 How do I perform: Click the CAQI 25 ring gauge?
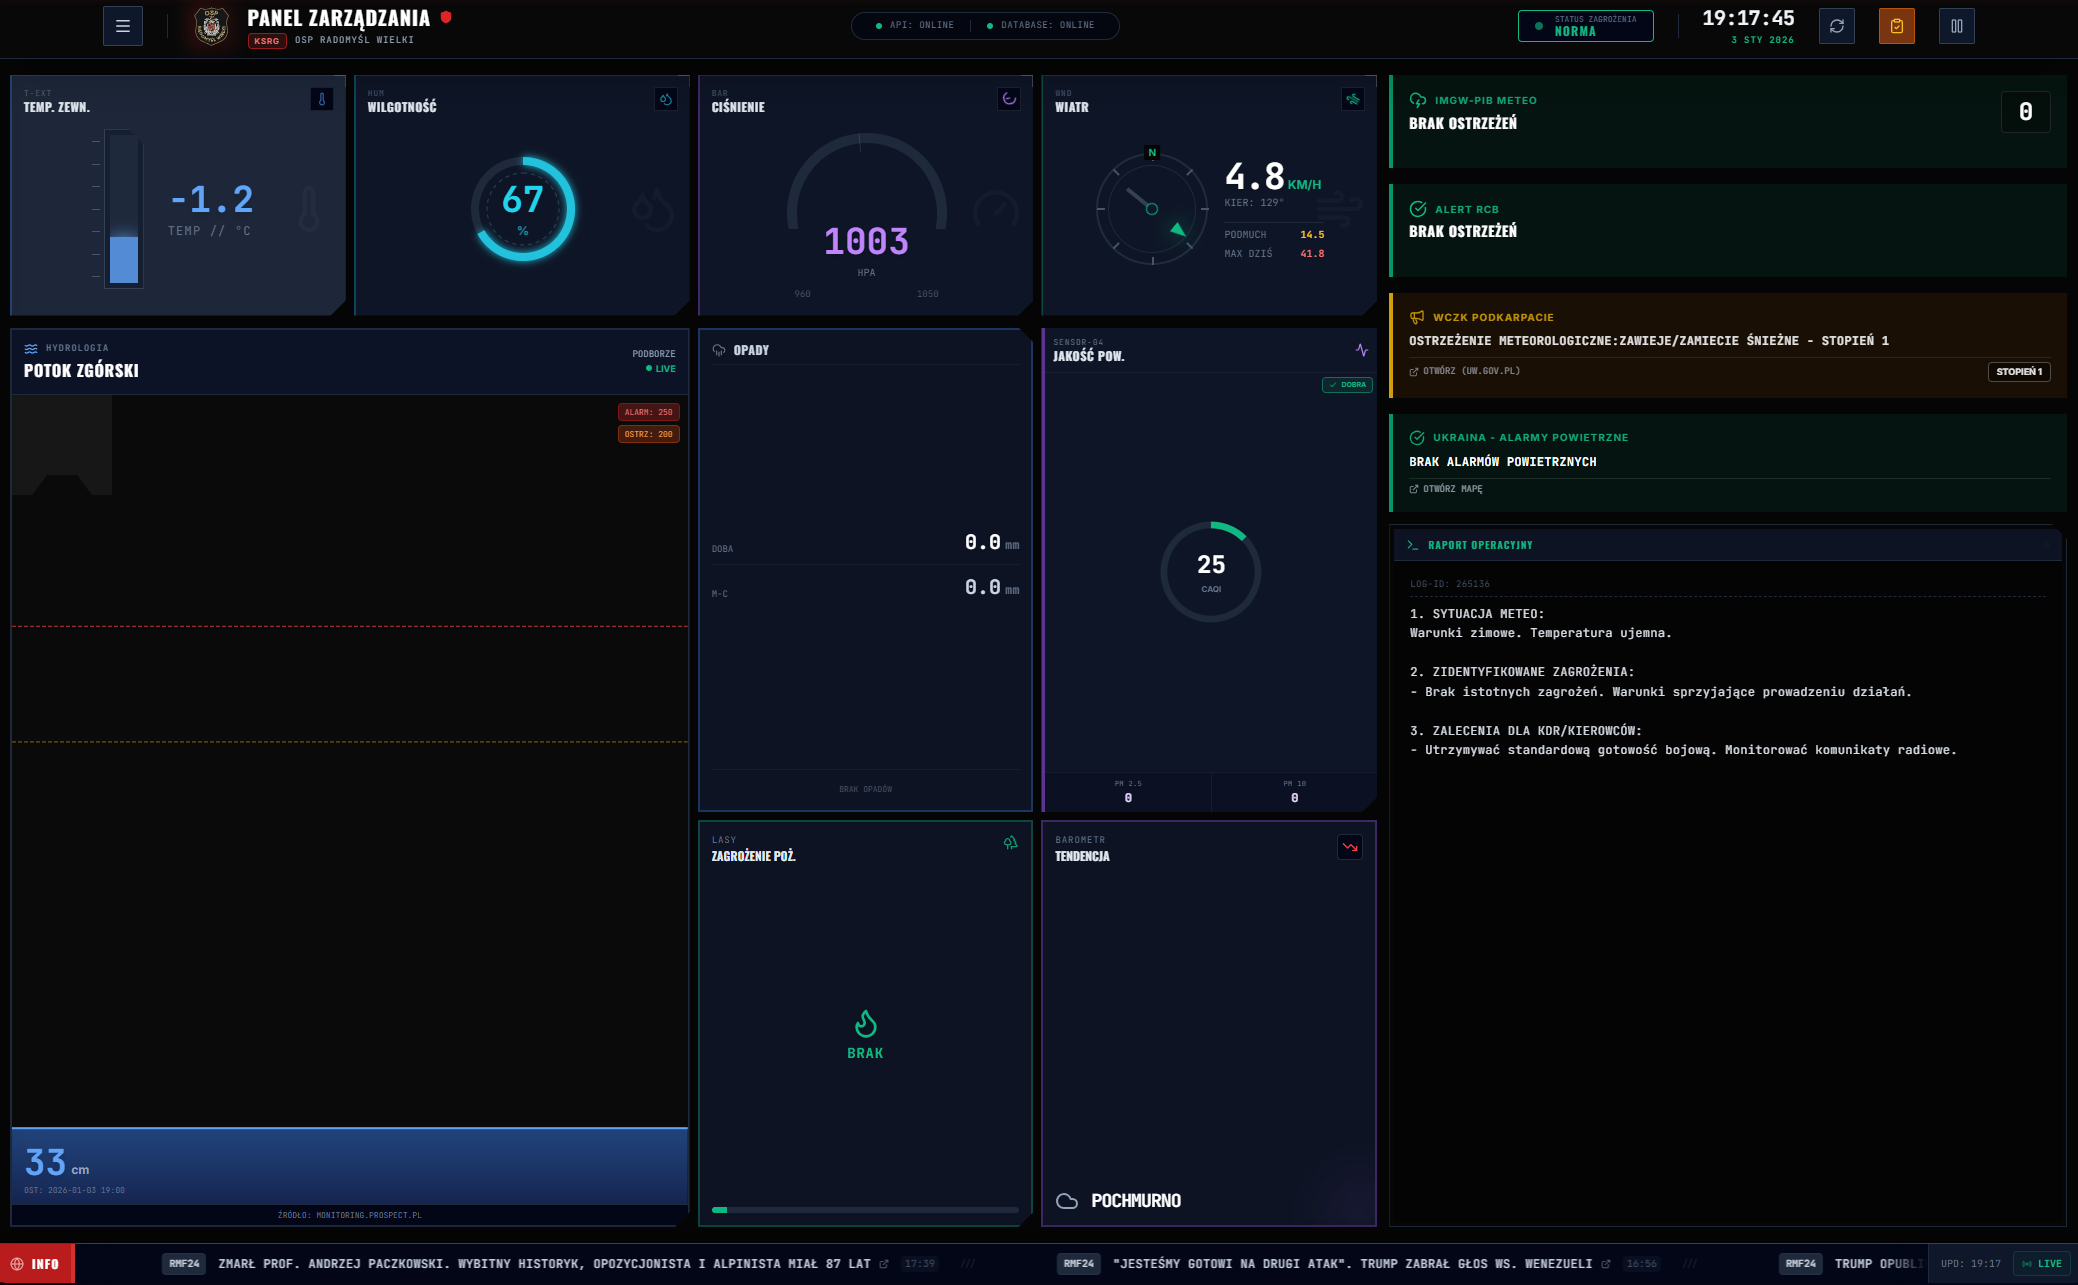tap(1211, 571)
